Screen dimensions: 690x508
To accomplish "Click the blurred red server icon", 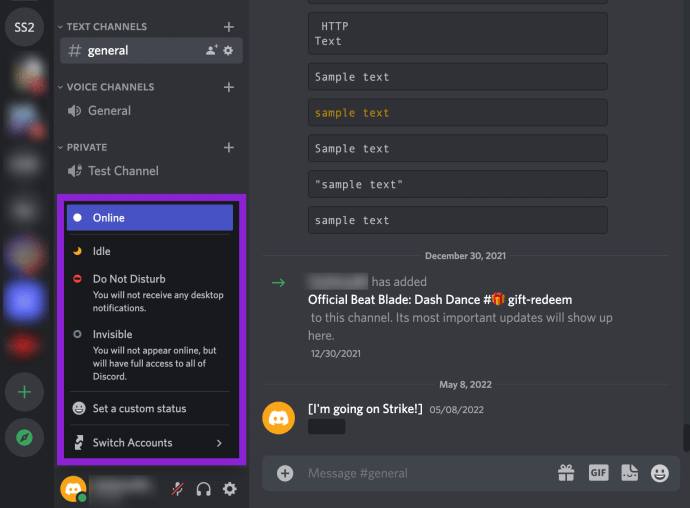I will pos(24,346).
